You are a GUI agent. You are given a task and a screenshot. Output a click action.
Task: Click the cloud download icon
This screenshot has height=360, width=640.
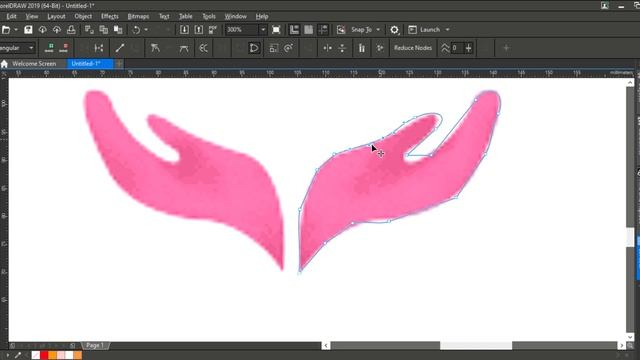pyautogui.click(x=42, y=30)
